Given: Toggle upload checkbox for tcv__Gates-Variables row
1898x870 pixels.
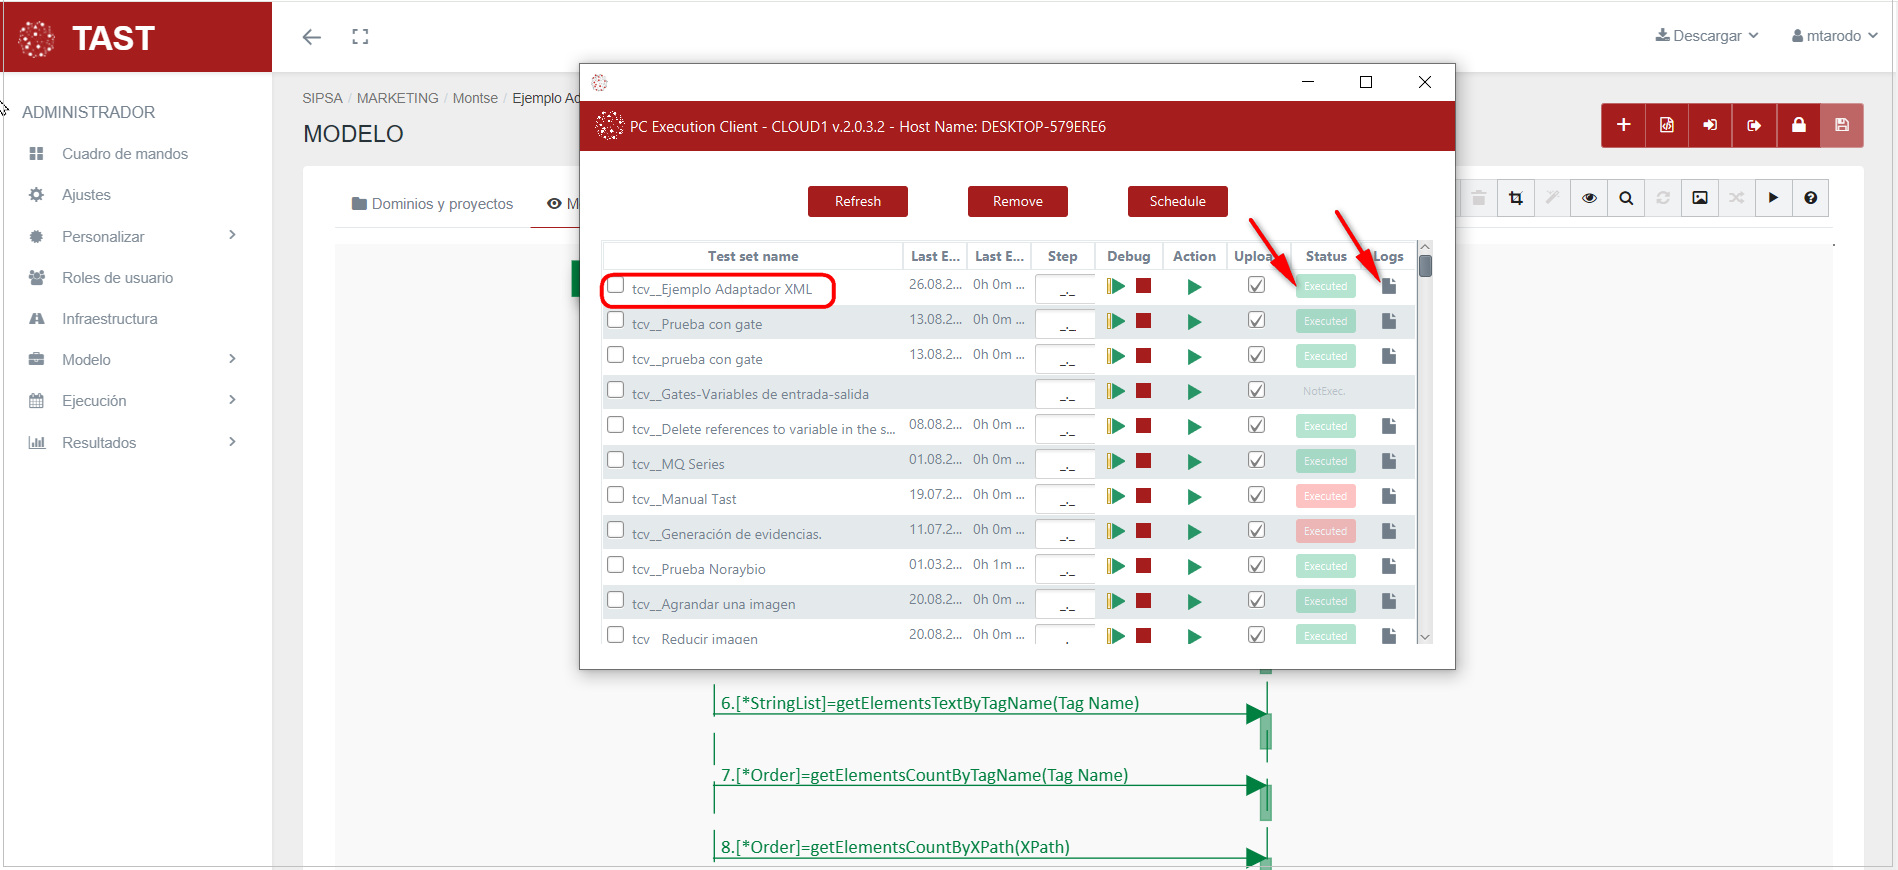Looking at the screenshot, I should click(1256, 390).
